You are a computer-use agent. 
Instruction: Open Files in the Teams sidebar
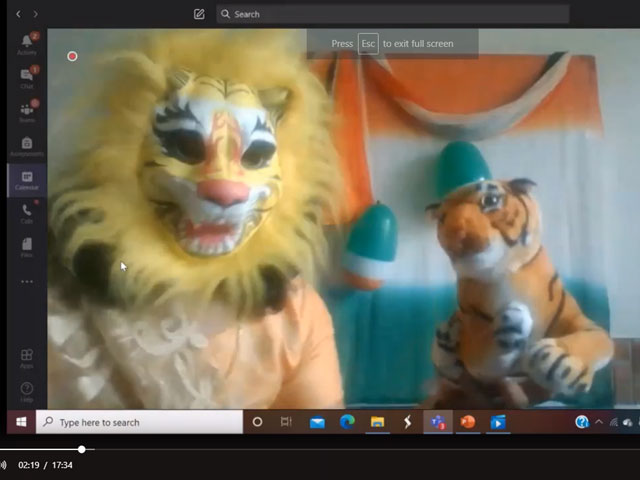click(27, 246)
